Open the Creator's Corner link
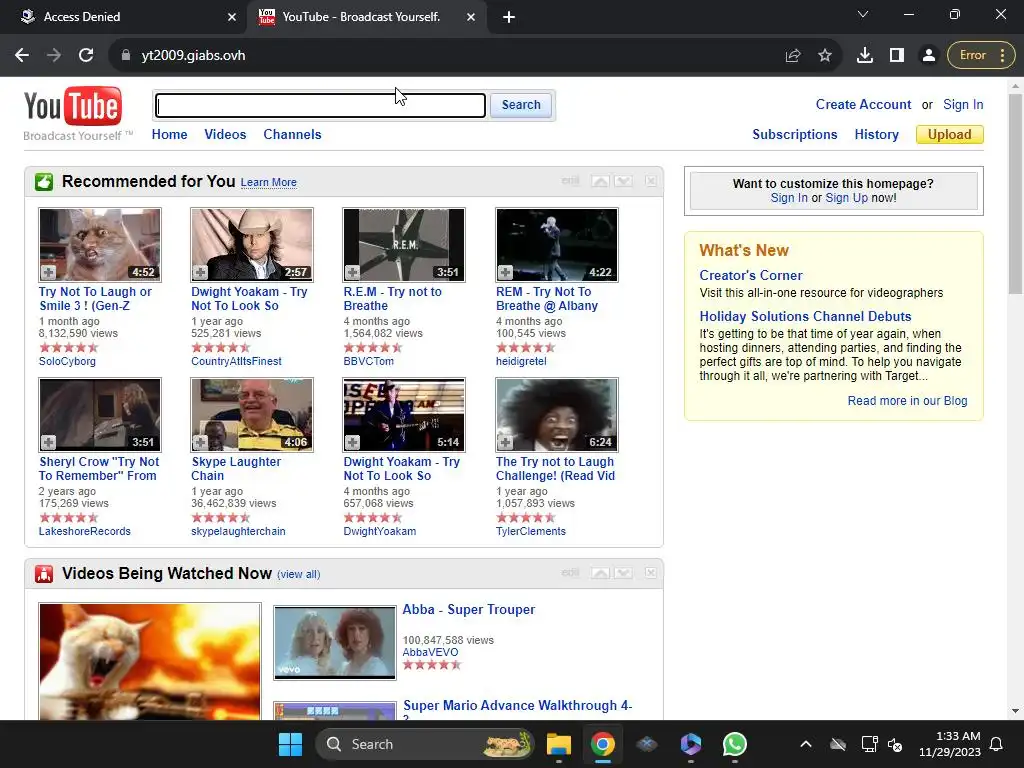 click(750, 276)
